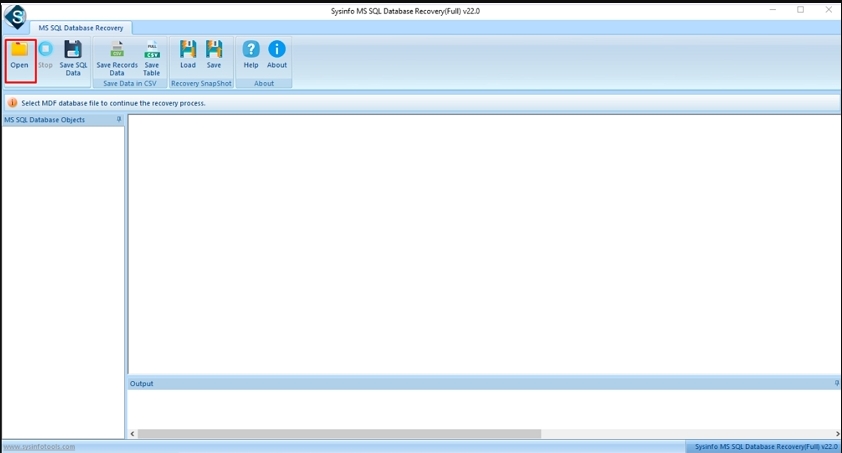Select the MS SQL Database Recovery tab
This screenshot has height=453, width=842.
pos(81,28)
